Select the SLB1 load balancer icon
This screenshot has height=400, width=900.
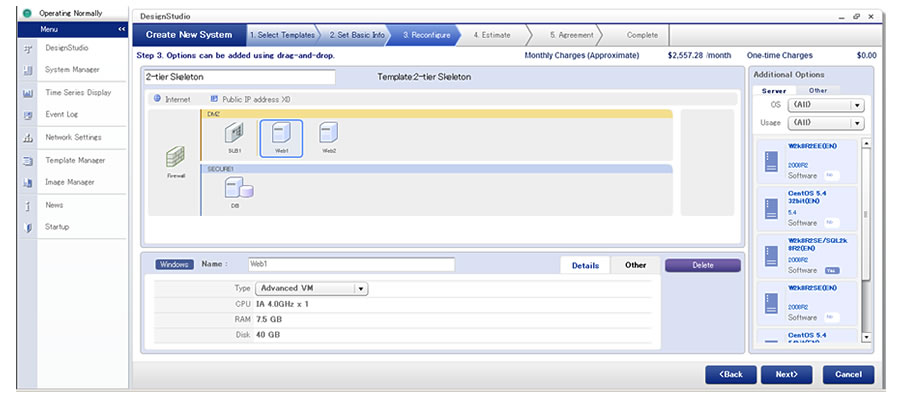pyautogui.click(x=234, y=133)
